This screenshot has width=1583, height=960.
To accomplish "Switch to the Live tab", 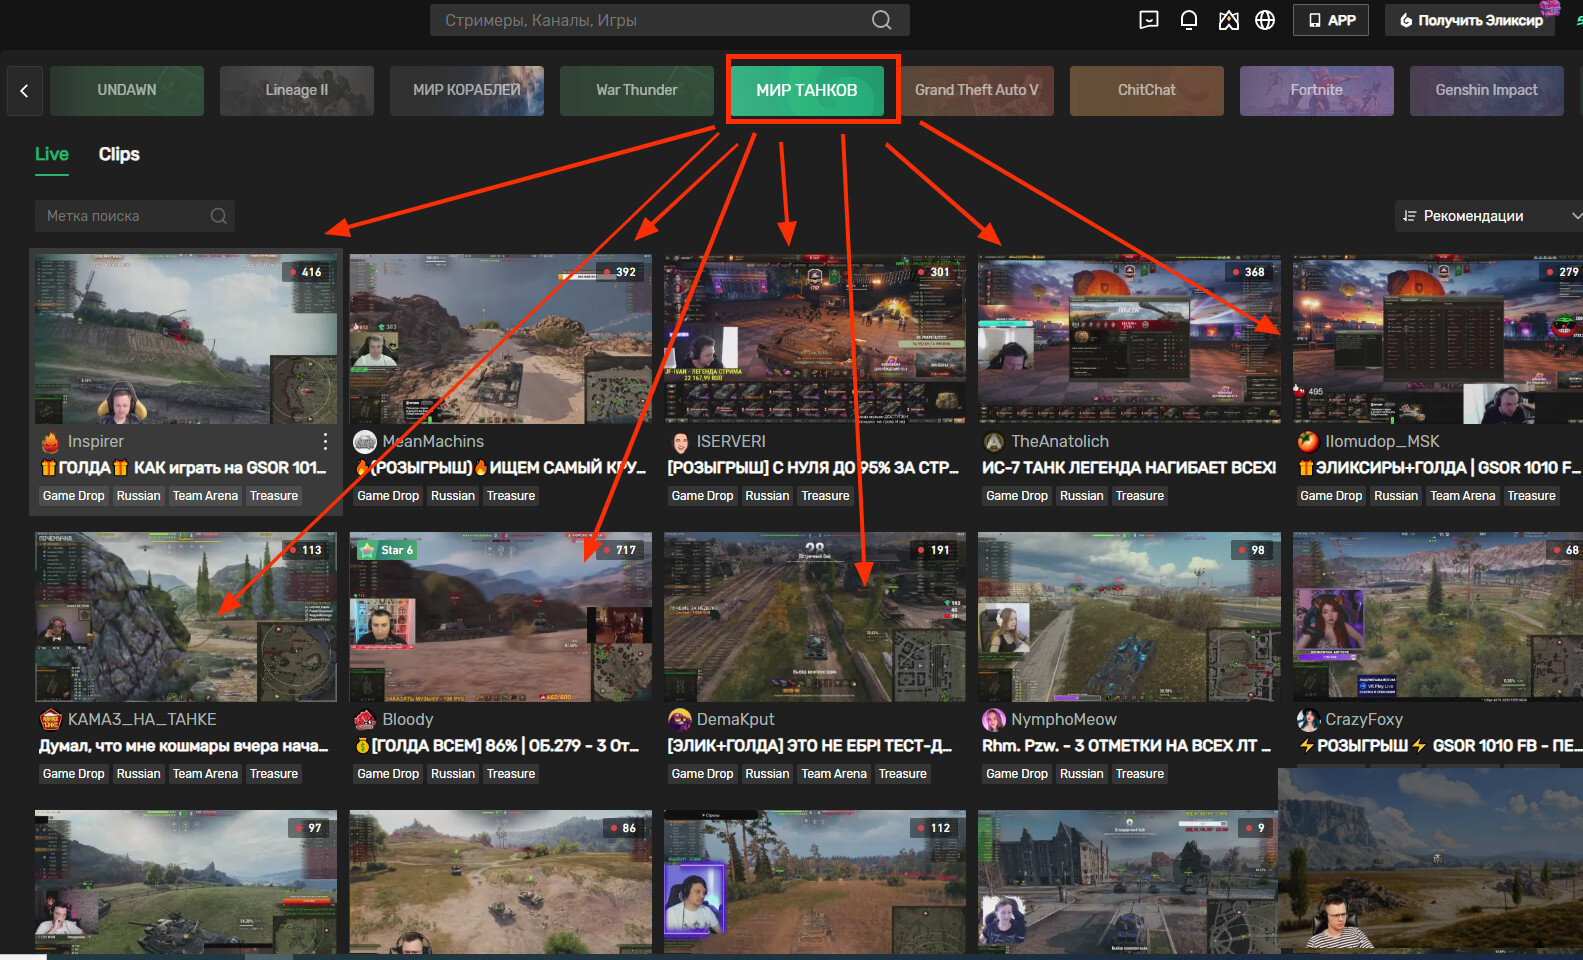I will (52, 154).
